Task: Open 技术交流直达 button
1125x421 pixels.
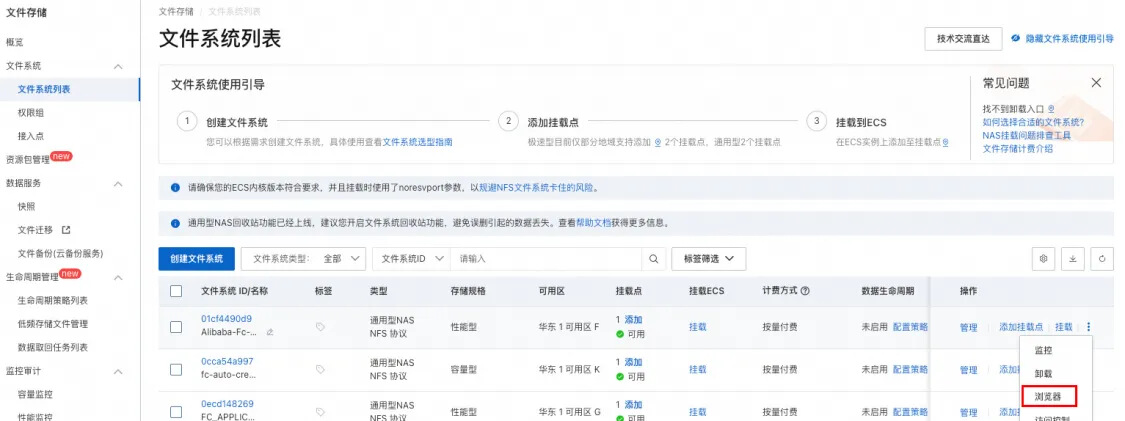Action: (x=963, y=39)
